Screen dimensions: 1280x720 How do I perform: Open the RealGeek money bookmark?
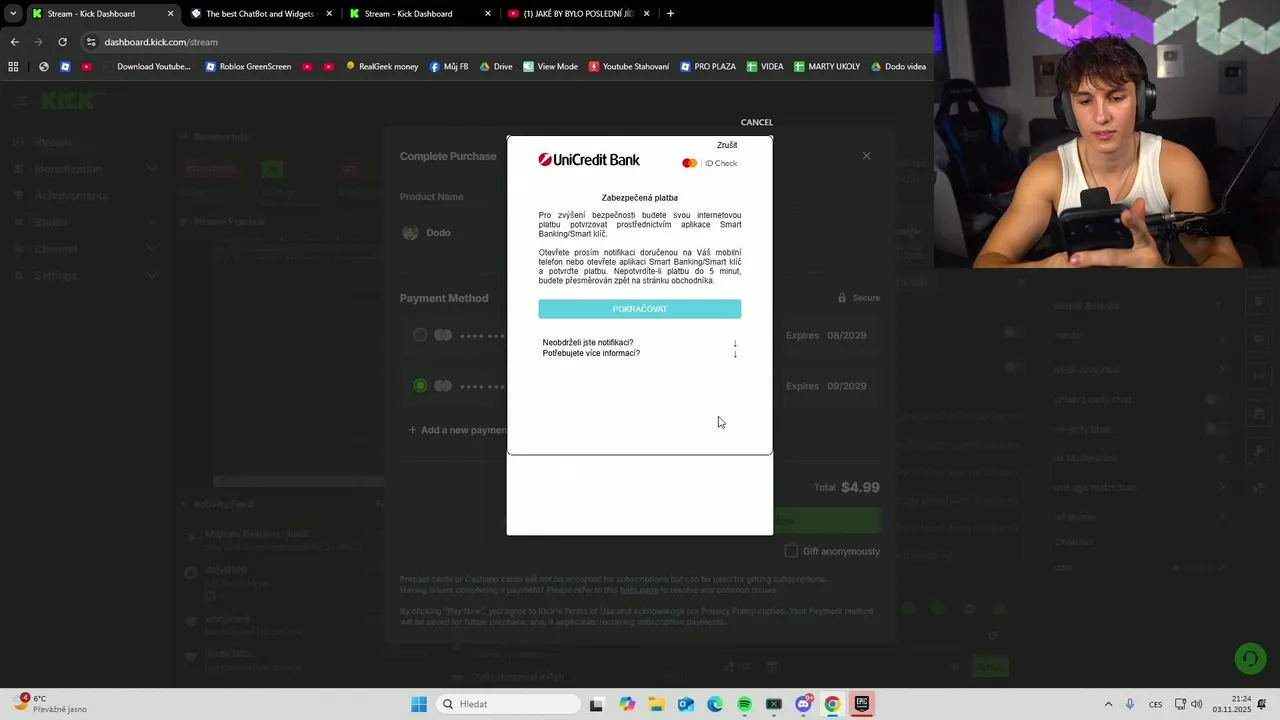coord(382,67)
